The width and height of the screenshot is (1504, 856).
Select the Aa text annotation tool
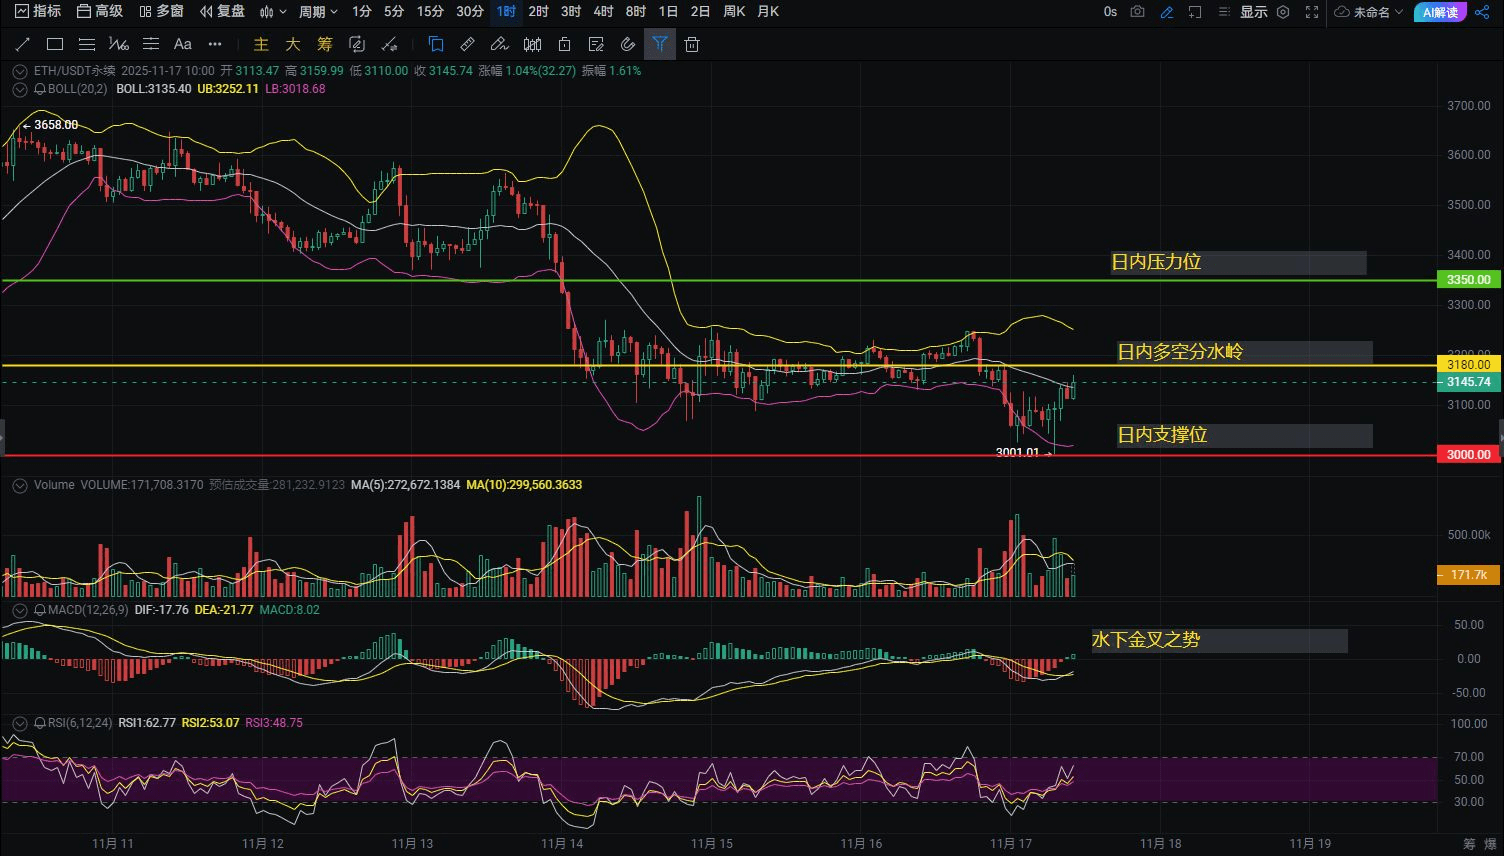183,44
